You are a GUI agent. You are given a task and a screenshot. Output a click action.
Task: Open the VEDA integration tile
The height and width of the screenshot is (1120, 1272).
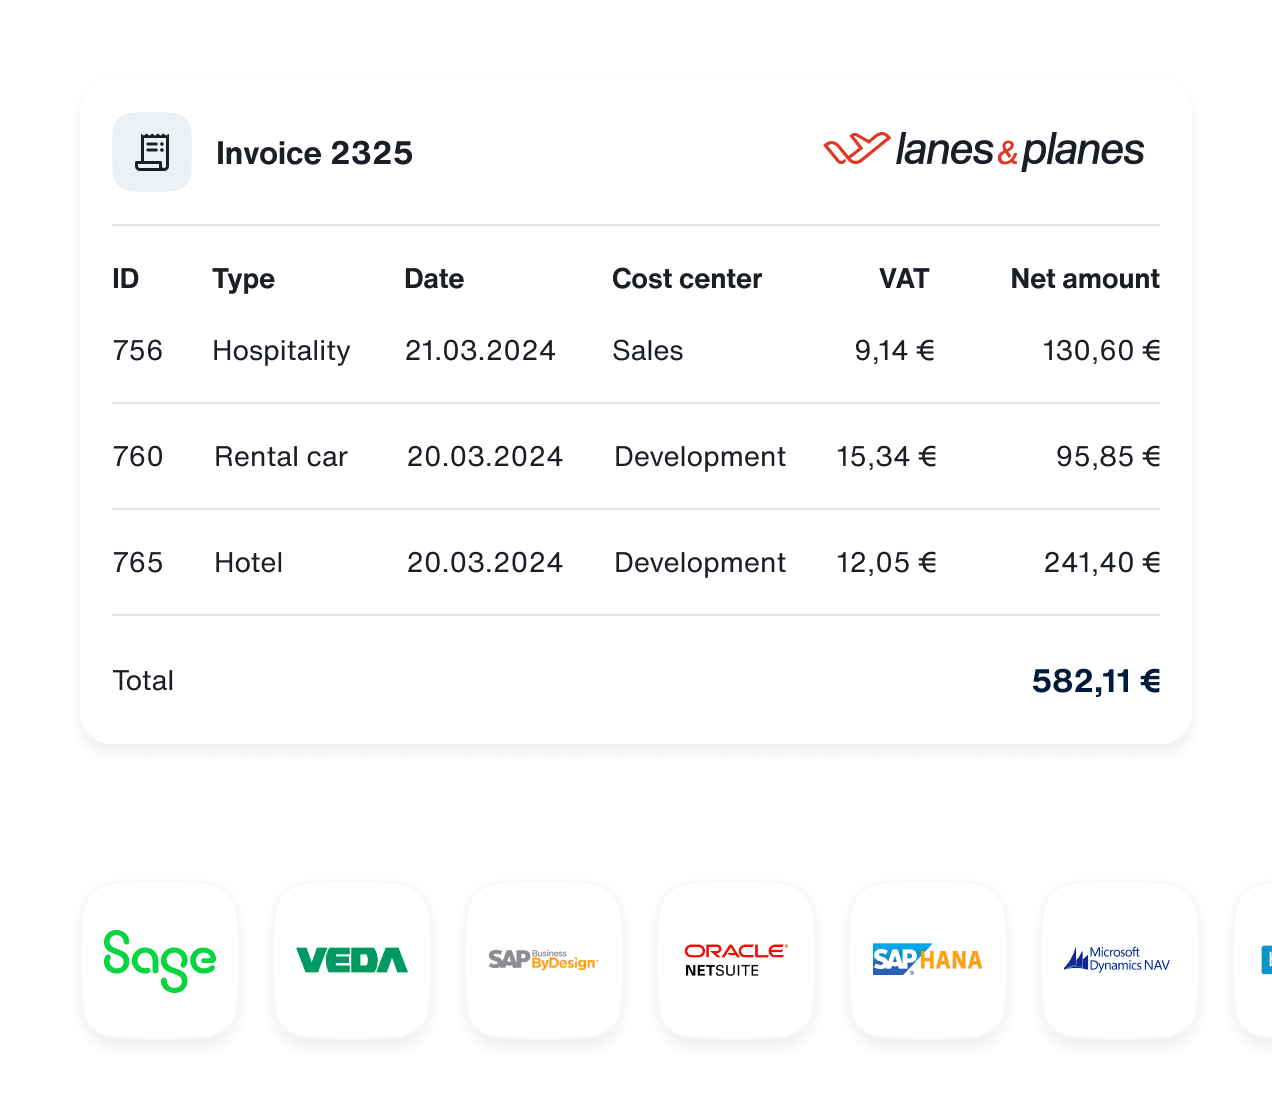point(352,961)
